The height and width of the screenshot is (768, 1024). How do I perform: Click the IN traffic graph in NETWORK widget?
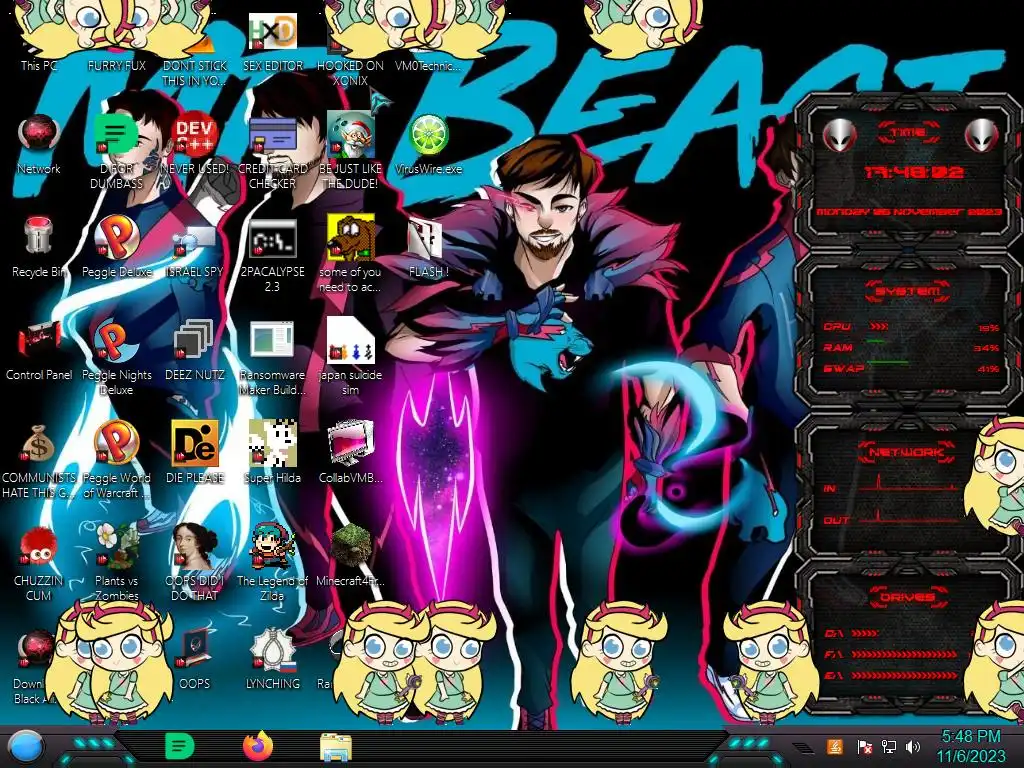pos(908,483)
